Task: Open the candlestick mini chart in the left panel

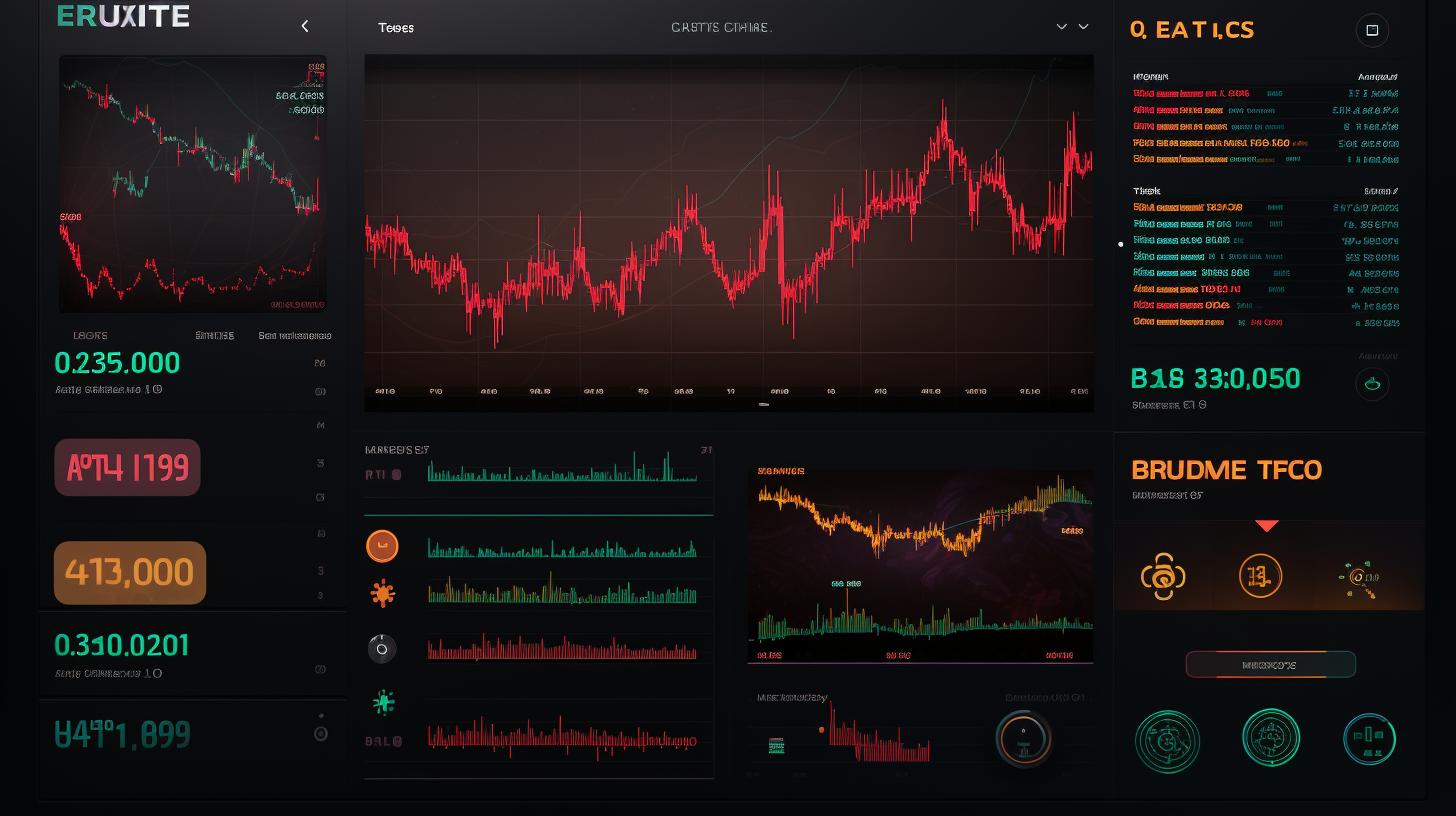Action: click(192, 184)
